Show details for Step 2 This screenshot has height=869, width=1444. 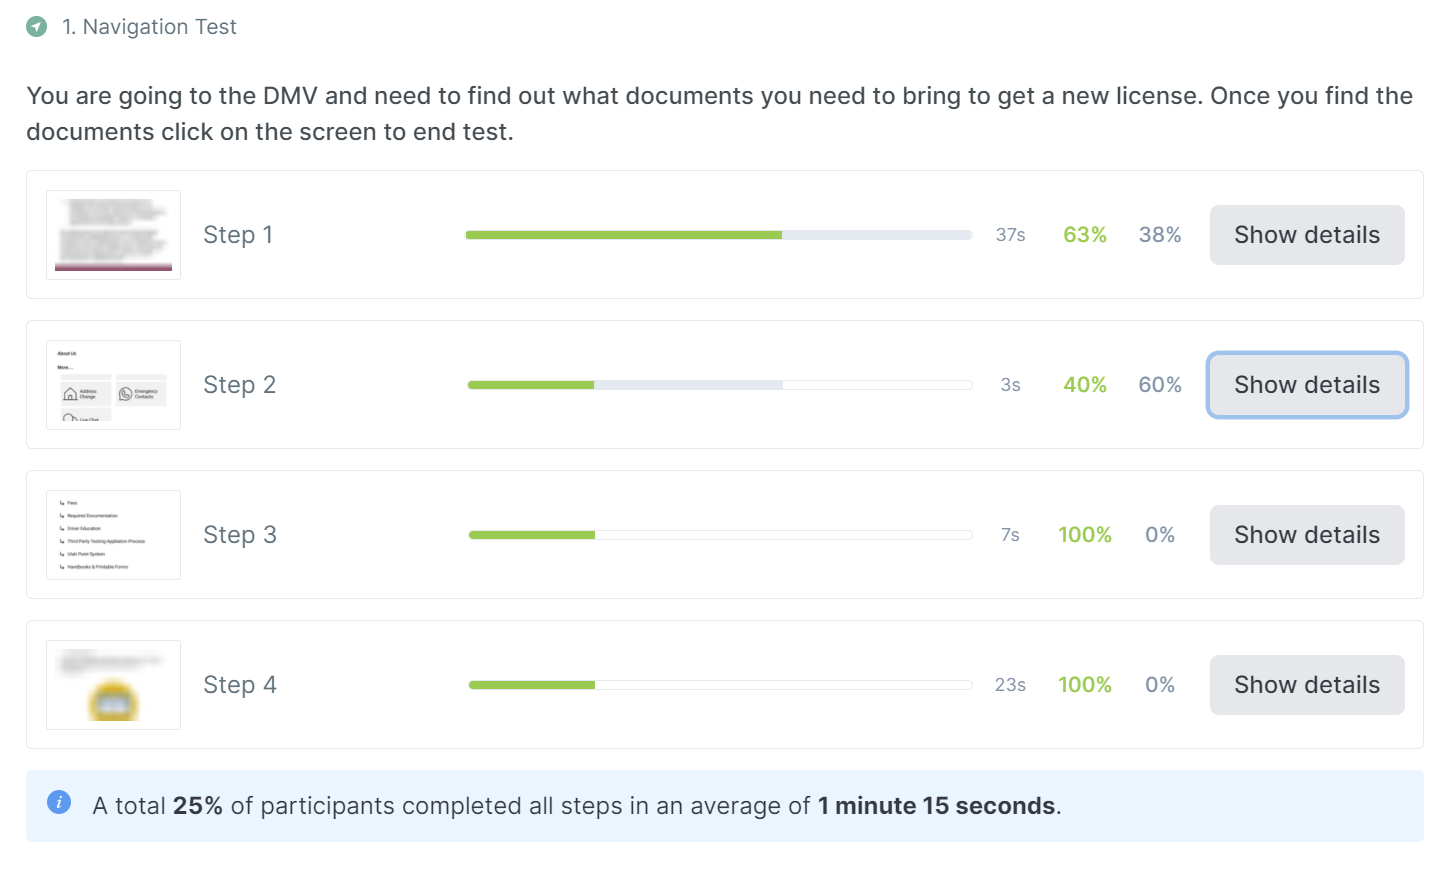[x=1307, y=385]
